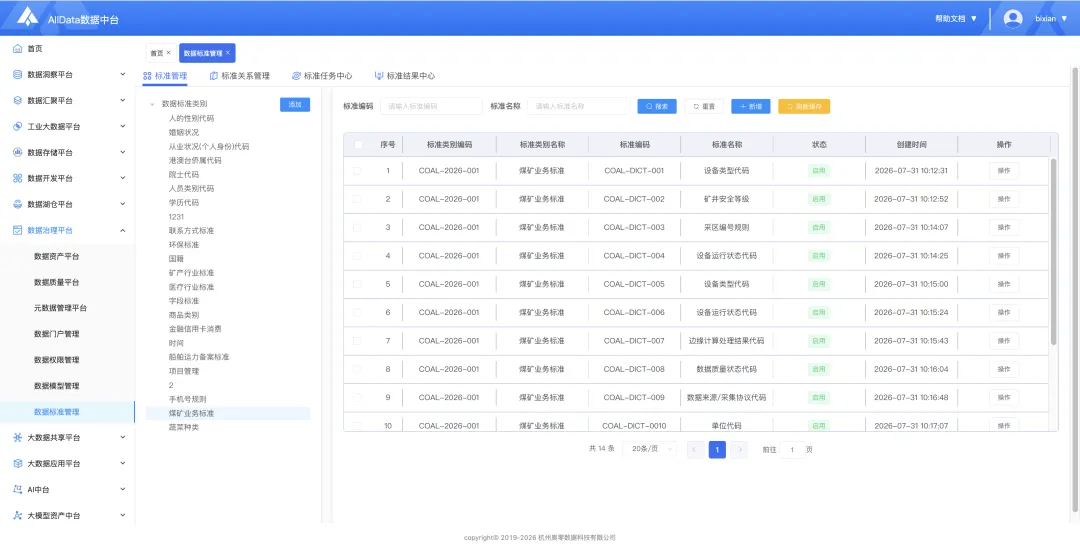Close the 数据标准管理 page tab
Image resolution: width=1080 pixels, height=549 pixels.
click(x=227, y=52)
